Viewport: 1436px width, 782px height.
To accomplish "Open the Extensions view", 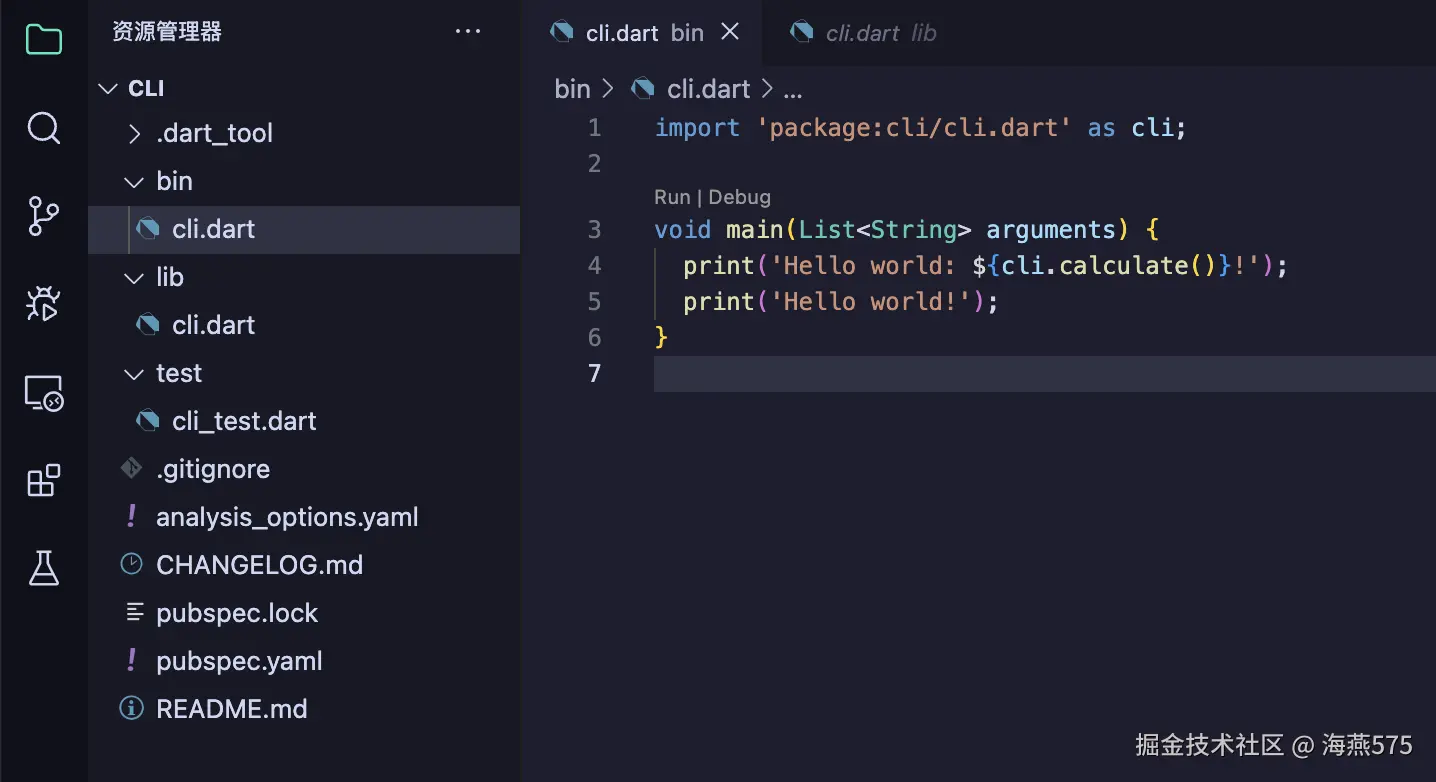I will (x=43, y=480).
